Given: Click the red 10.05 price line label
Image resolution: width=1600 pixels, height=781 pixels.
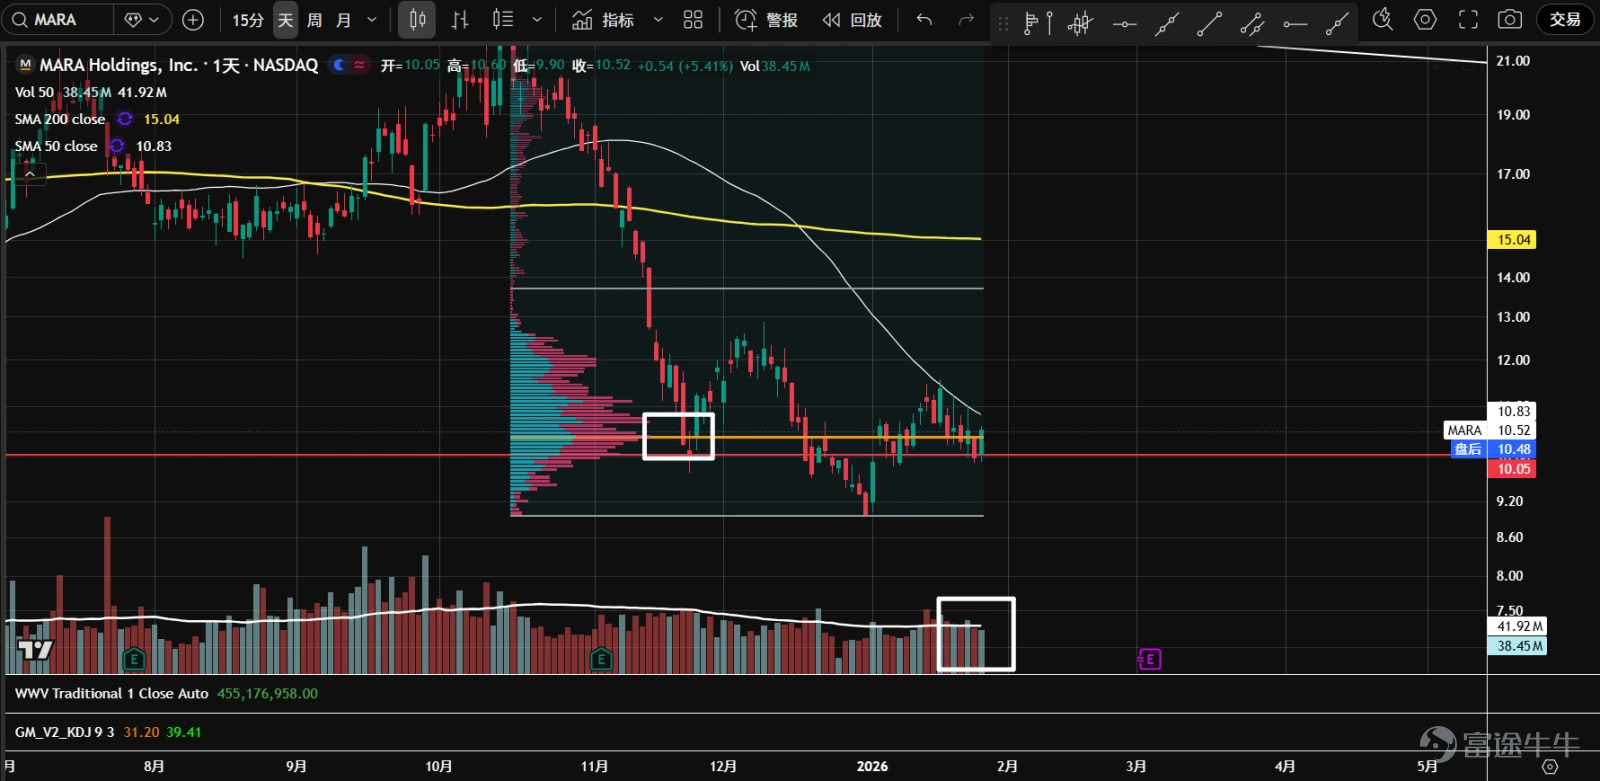Looking at the screenshot, I should tap(1512, 469).
